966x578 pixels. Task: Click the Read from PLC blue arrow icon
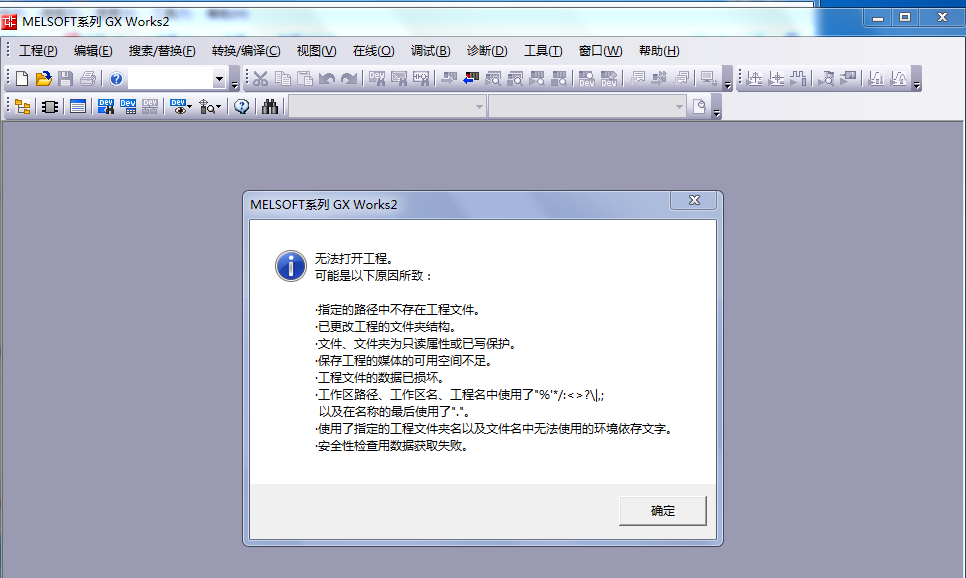(x=470, y=79)
